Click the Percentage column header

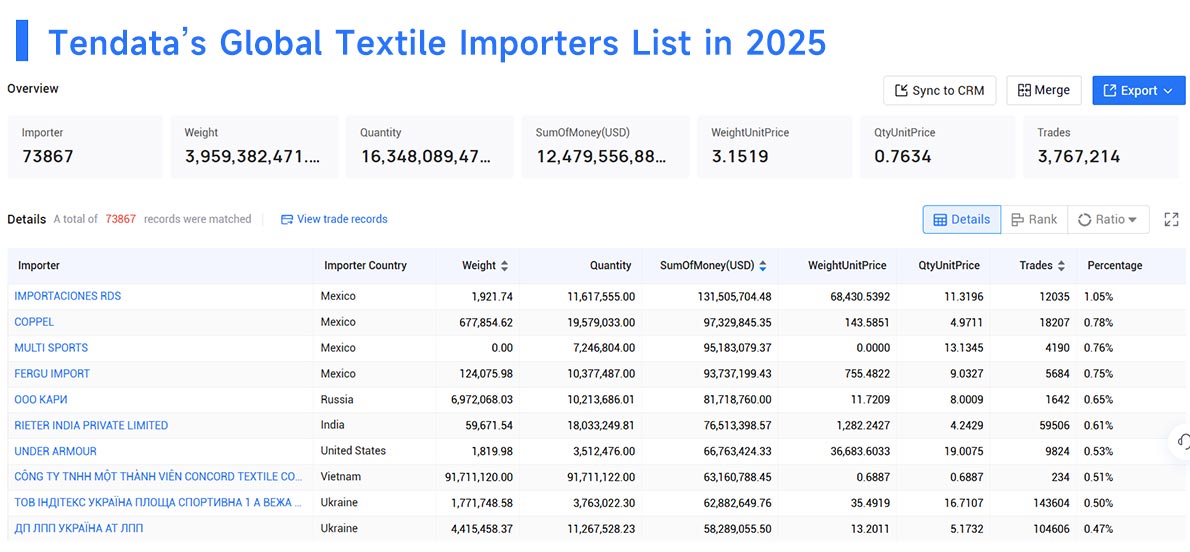1114,266
